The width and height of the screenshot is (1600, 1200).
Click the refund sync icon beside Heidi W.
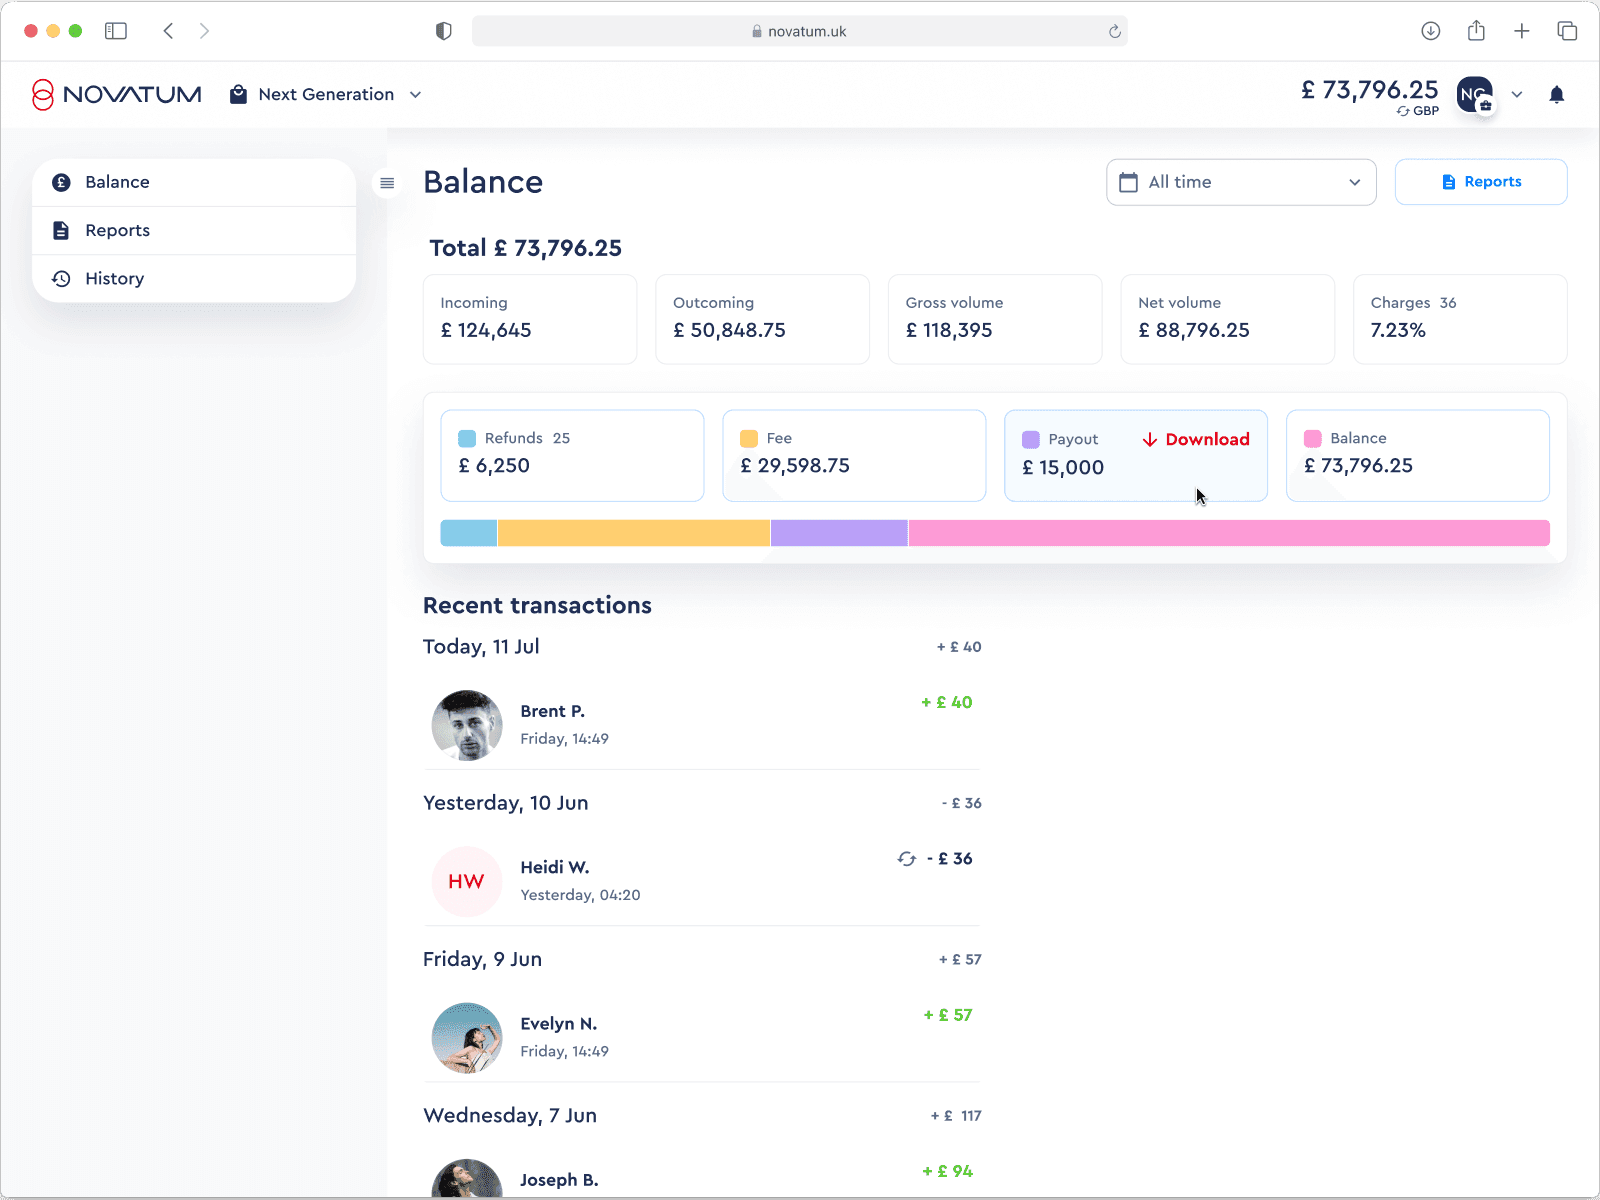(x=907, y=859)
